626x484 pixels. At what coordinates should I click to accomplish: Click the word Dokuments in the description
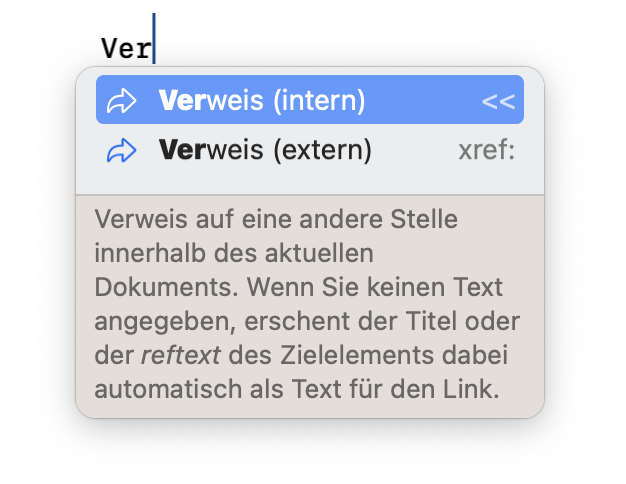pyautogui.click(x=166, y=287)
